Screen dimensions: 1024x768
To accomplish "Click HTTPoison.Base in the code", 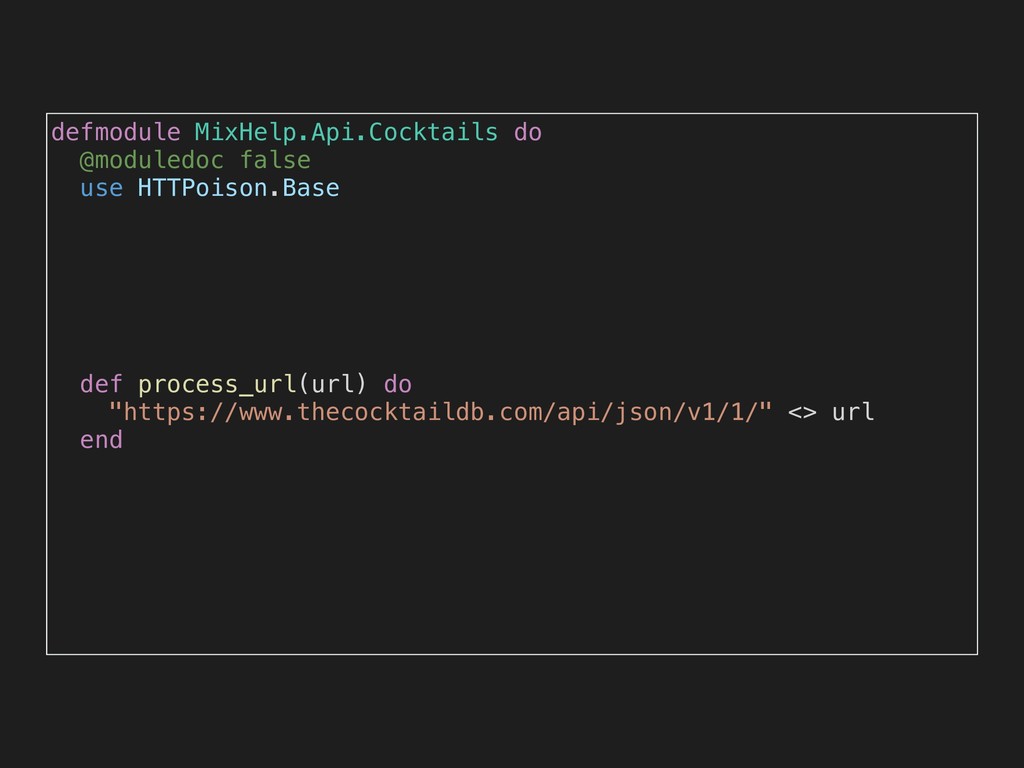I will (238, 189).
